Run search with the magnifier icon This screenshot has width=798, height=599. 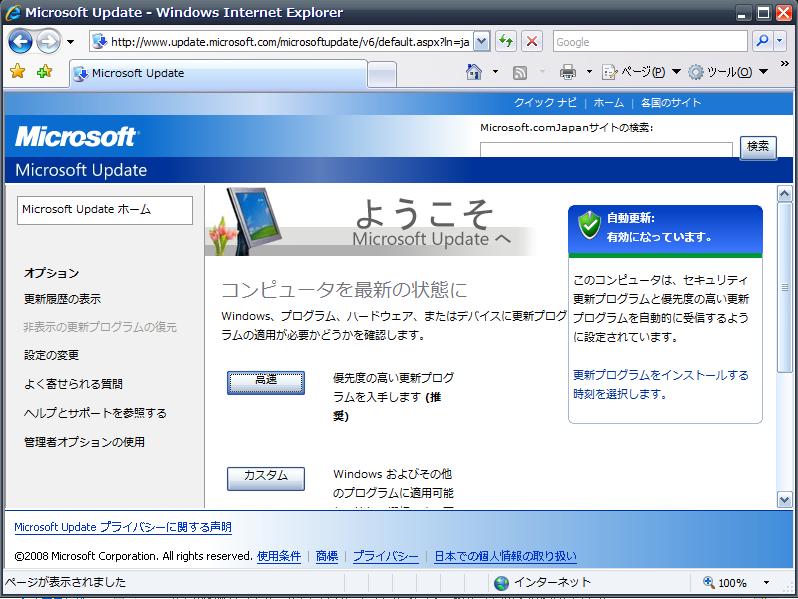(x=762, y=41)
